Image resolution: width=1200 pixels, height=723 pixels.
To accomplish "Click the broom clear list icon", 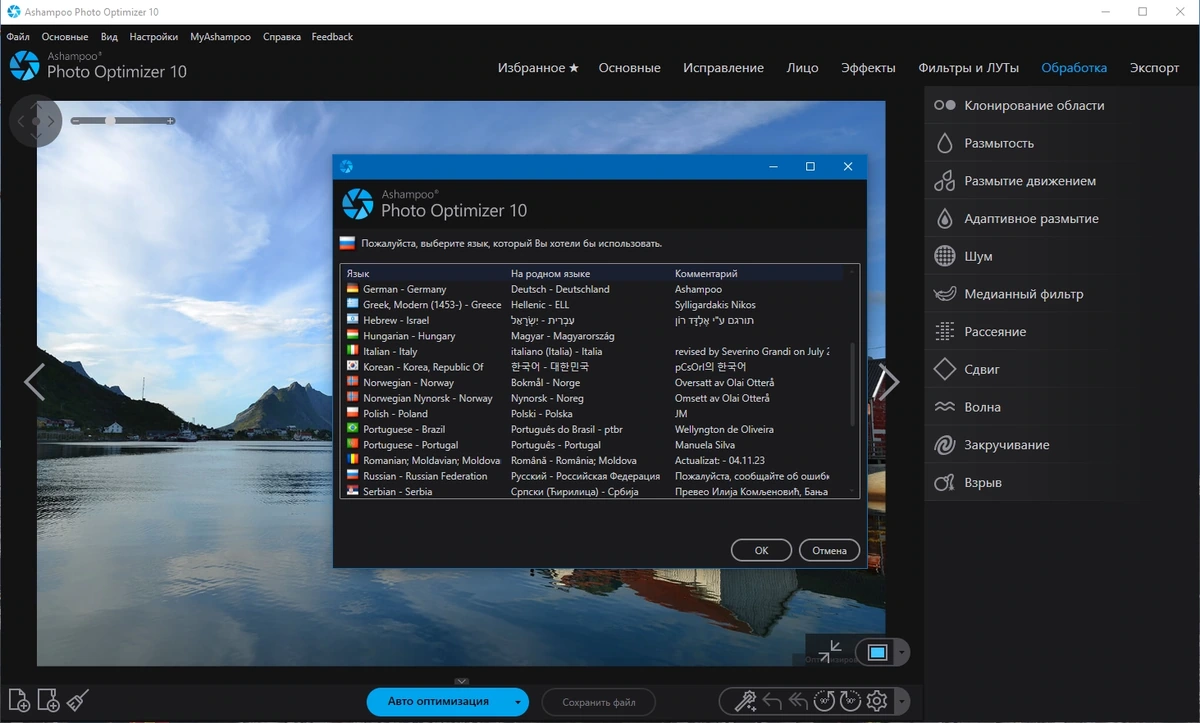I will click(x=78, y=700).
